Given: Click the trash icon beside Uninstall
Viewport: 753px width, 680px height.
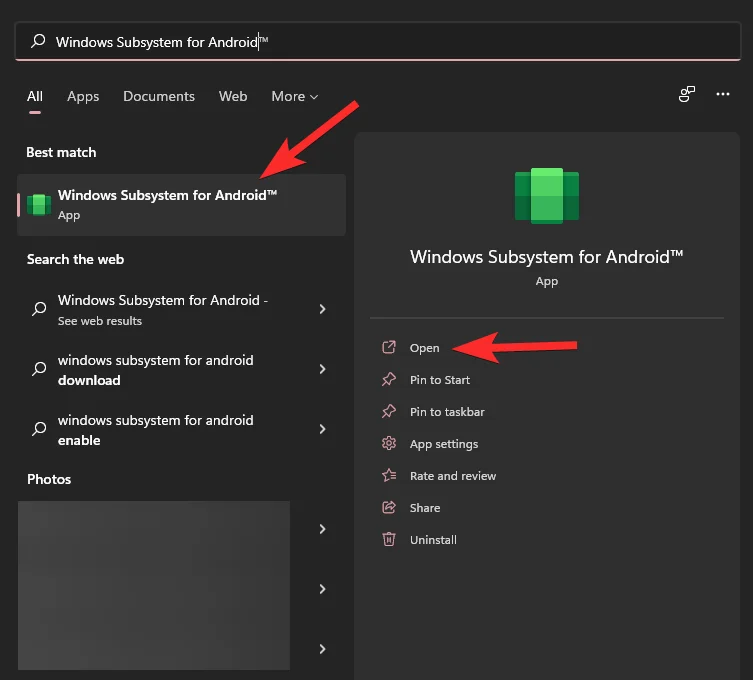Looking at the screenshot, I should (389, 539).
